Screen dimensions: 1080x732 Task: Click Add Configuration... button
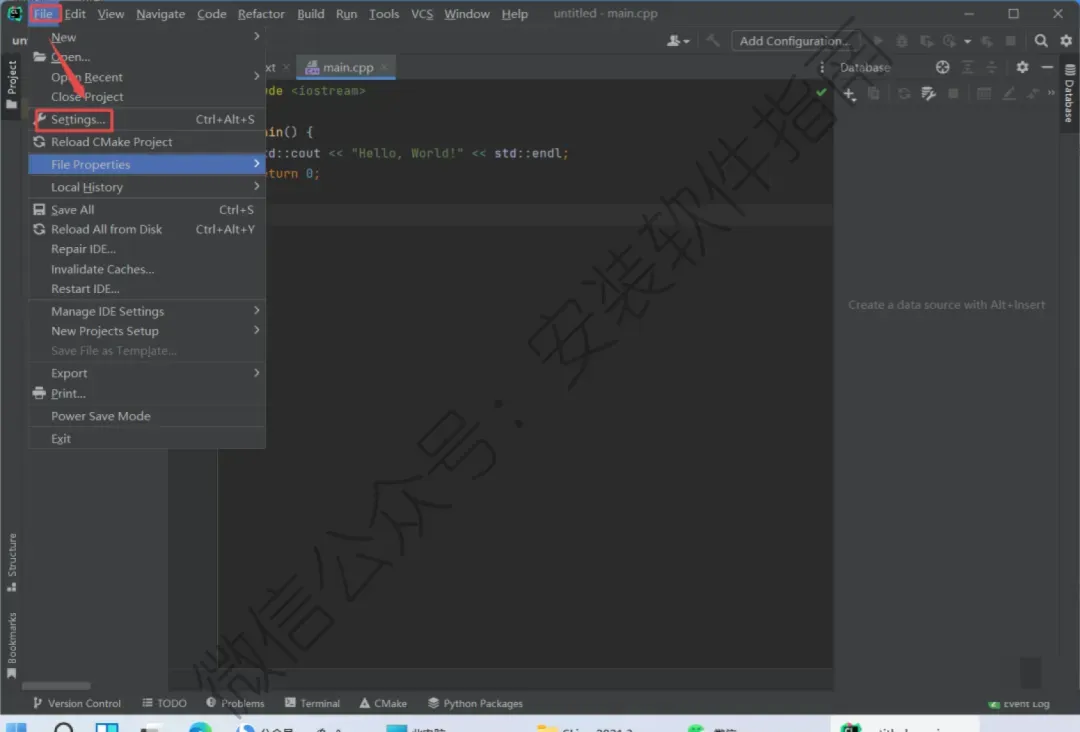click(794, 41)
